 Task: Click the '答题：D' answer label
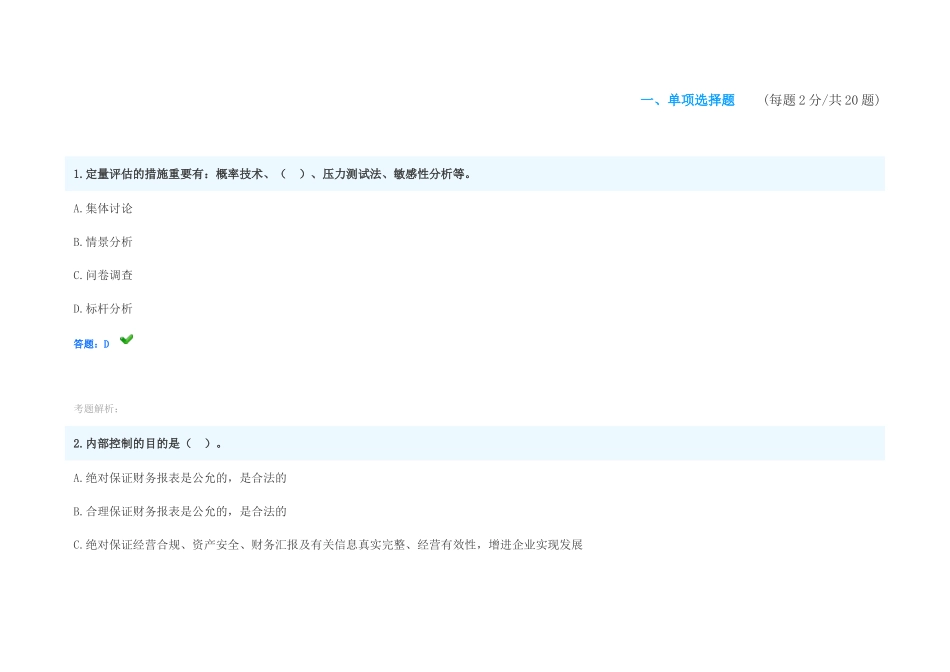point(91,344)
